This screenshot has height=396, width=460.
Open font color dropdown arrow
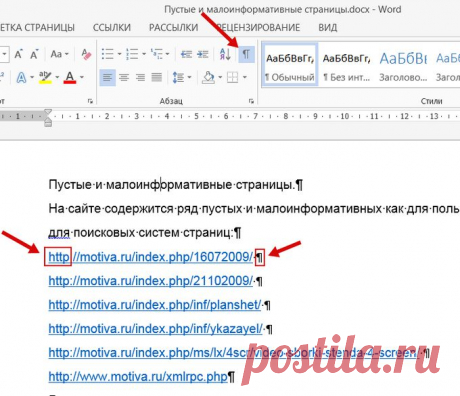(82, 78)
